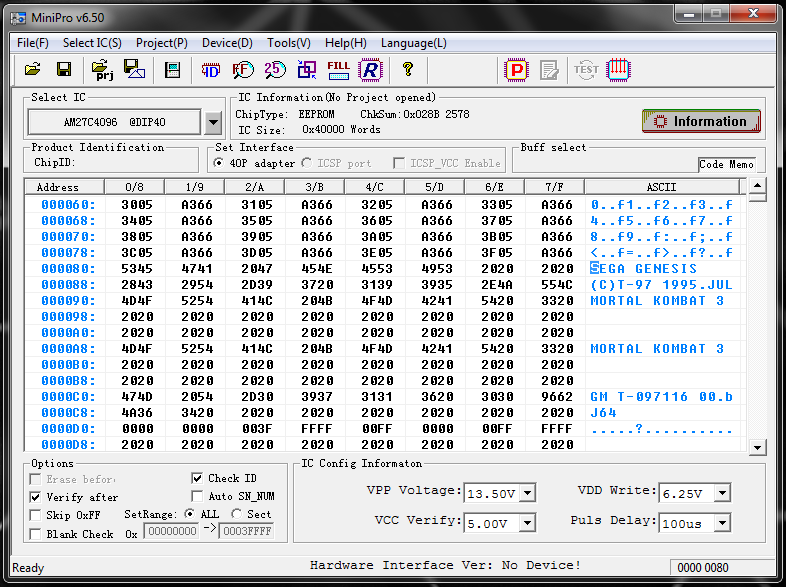Click ASCII text GM T-097116 00.b

(661, 397)
